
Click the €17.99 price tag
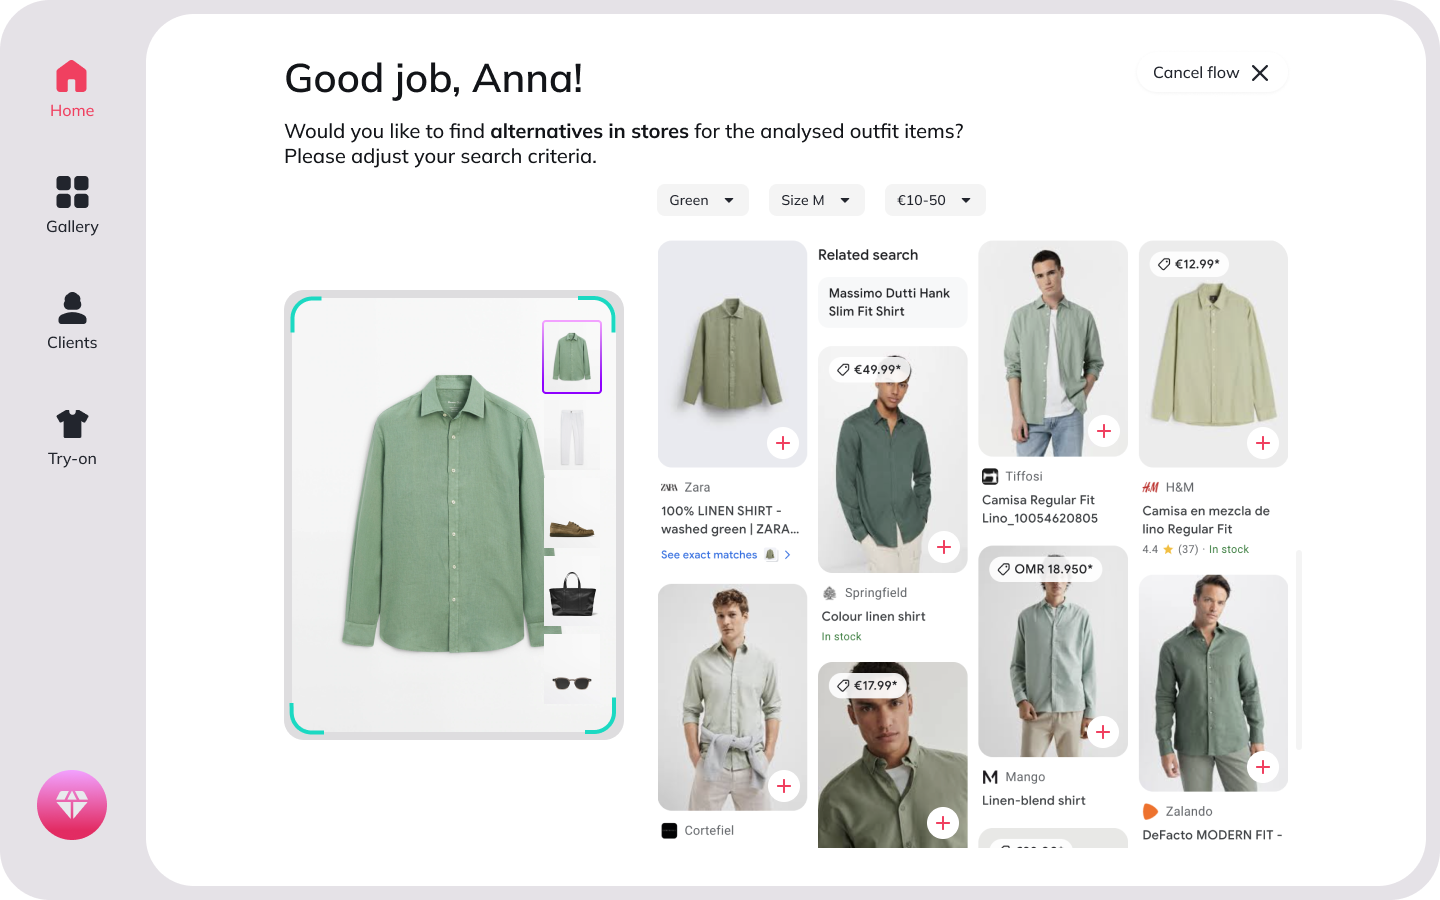coord(867,685)
